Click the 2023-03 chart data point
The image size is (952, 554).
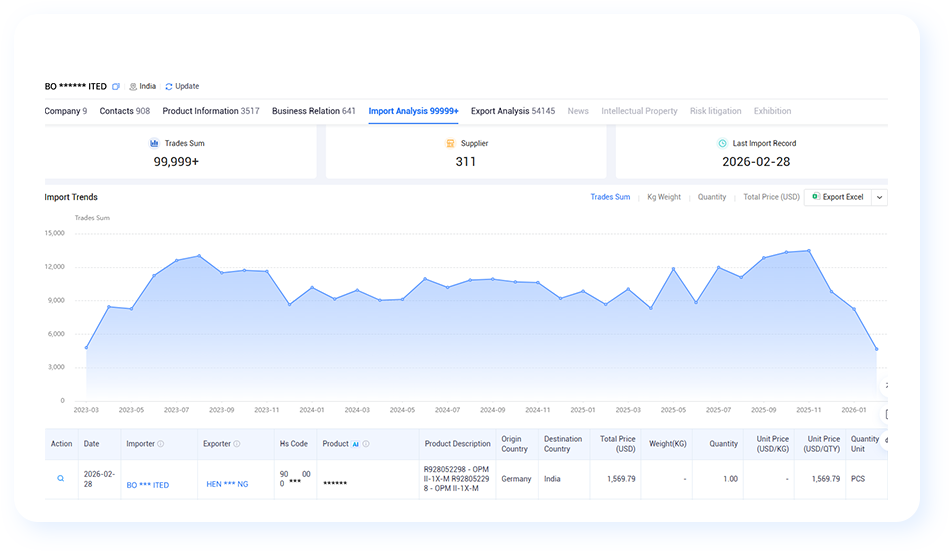86,348
